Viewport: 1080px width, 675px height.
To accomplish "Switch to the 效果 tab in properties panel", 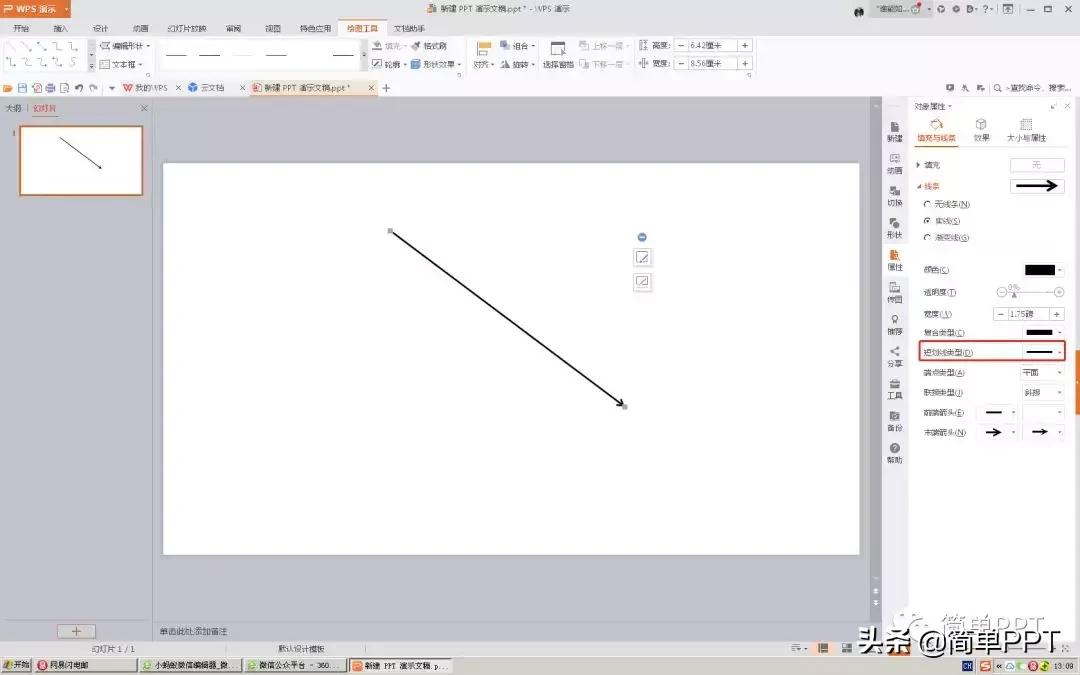I will pyautogui.click(x=981, y=129).
